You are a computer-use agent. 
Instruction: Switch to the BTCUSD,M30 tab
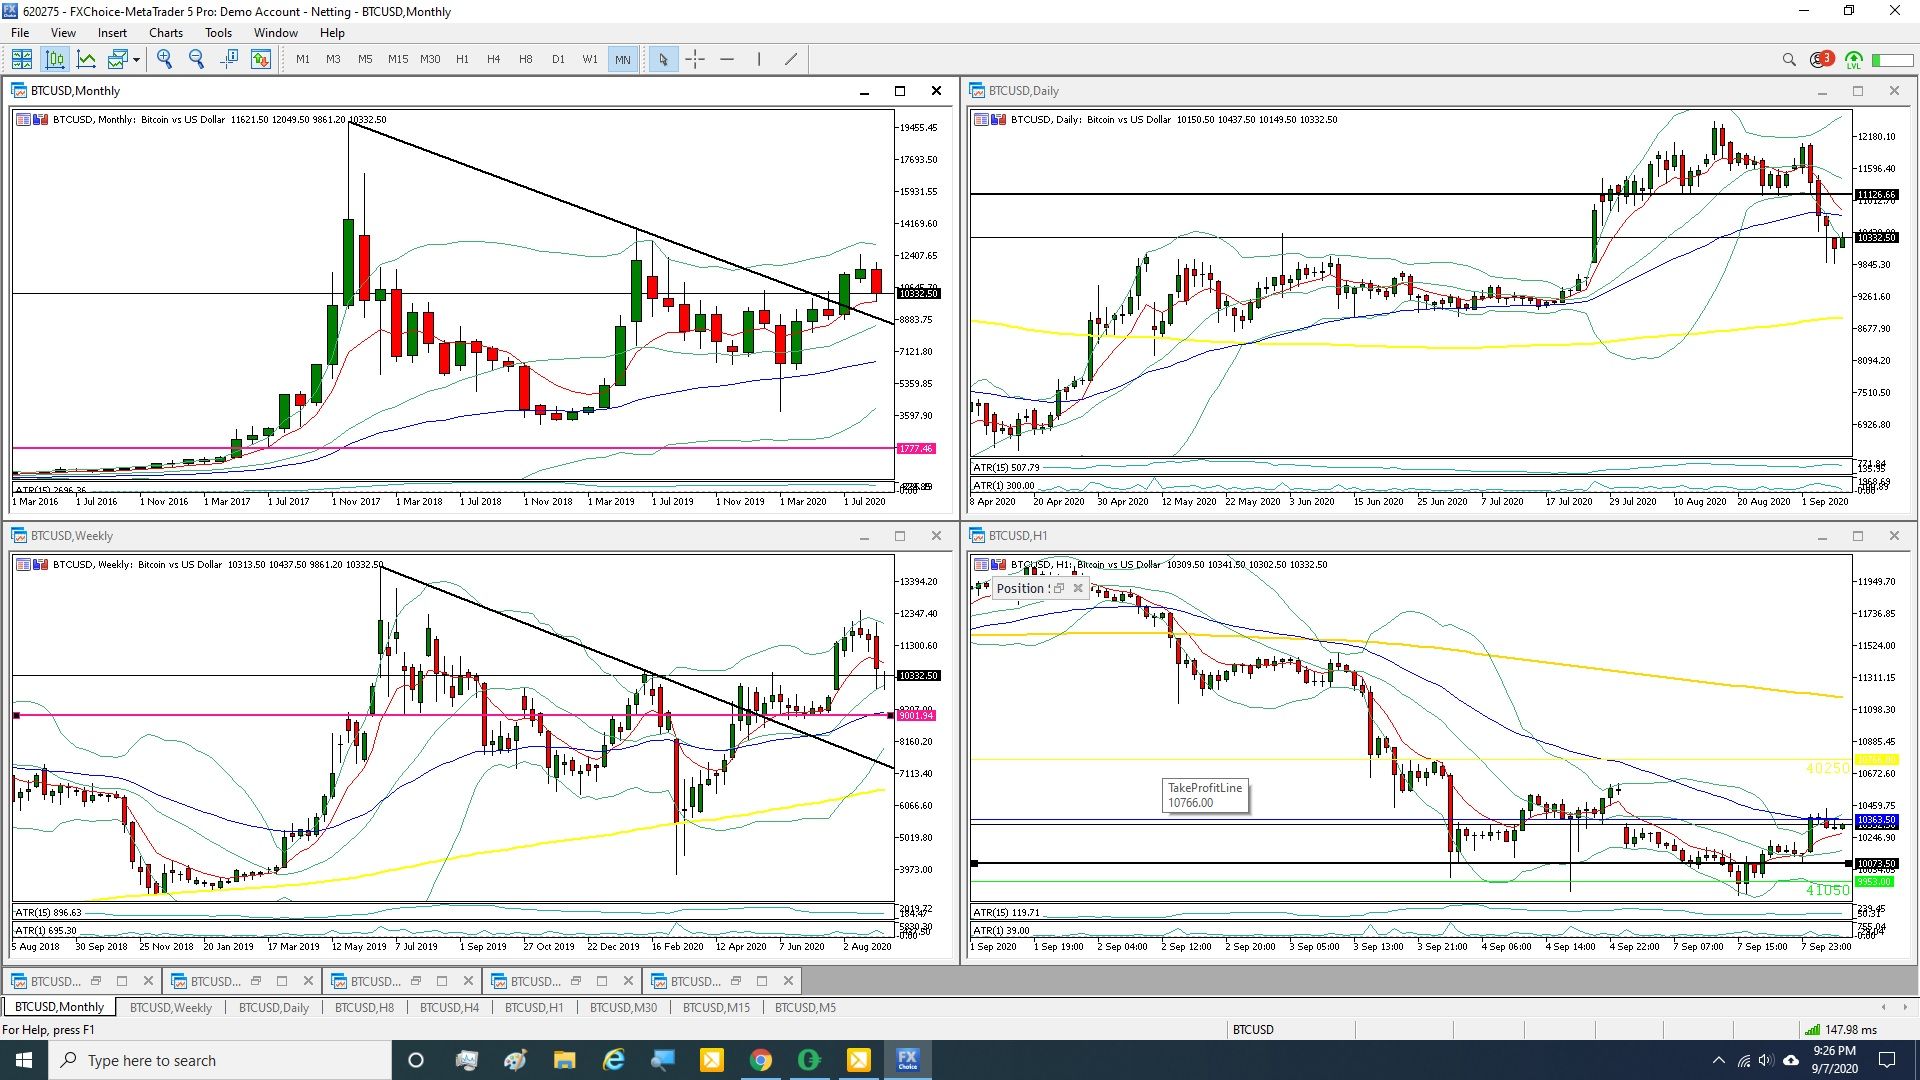click(623, 1007)
